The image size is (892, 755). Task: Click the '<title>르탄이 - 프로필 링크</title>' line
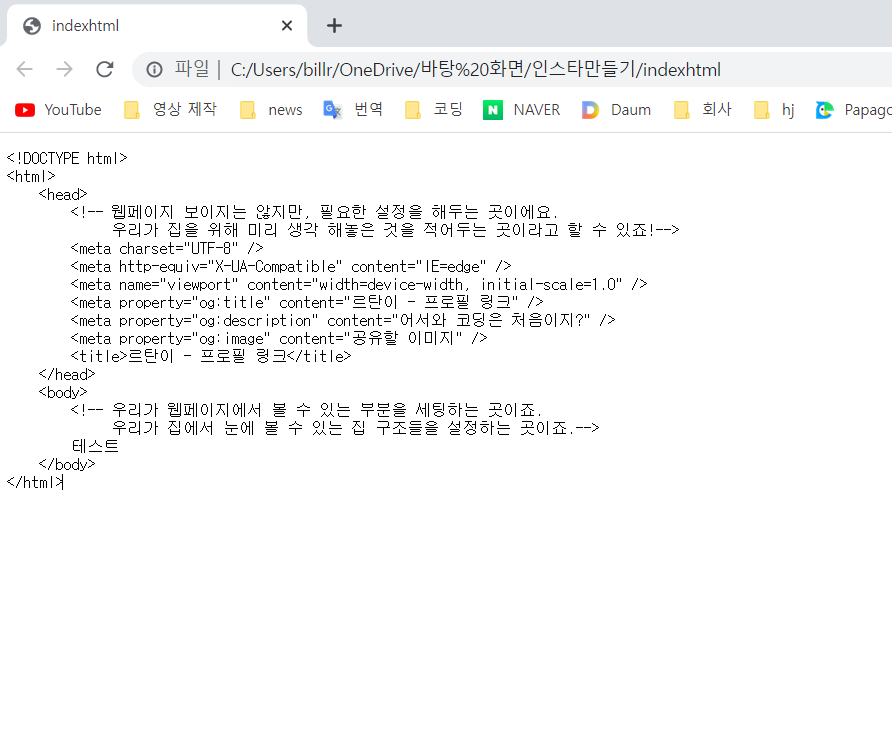coord(211,356)
